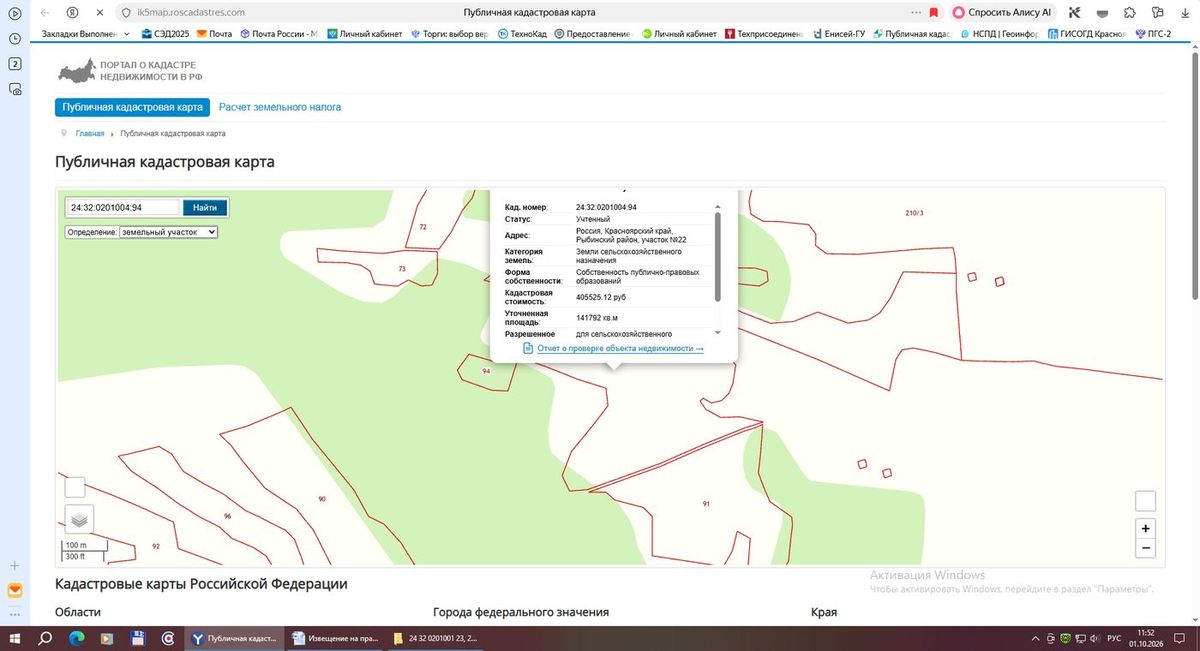The width and height of the screenshot is (1200, 651).
Task: Open Windows Start menu
Action: pos(16,638)
